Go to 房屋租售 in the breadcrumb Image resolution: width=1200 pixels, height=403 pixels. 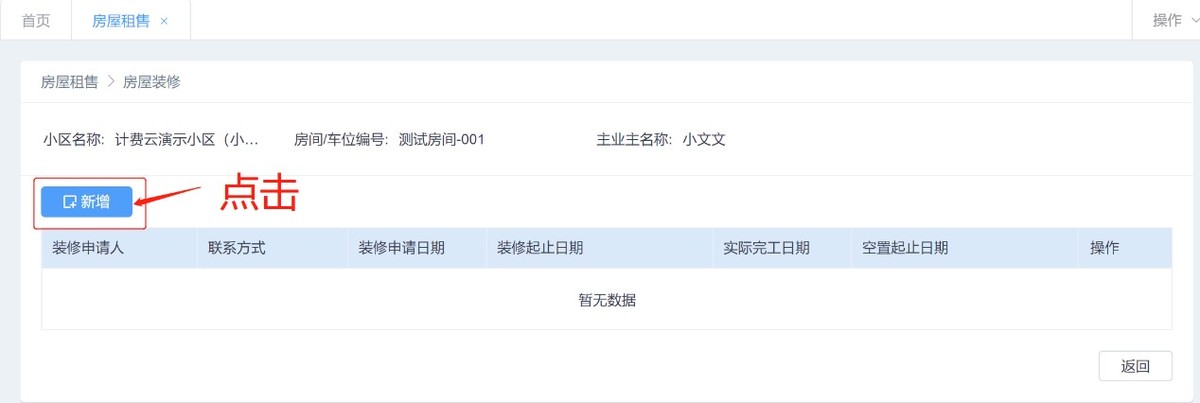(70, 82)
